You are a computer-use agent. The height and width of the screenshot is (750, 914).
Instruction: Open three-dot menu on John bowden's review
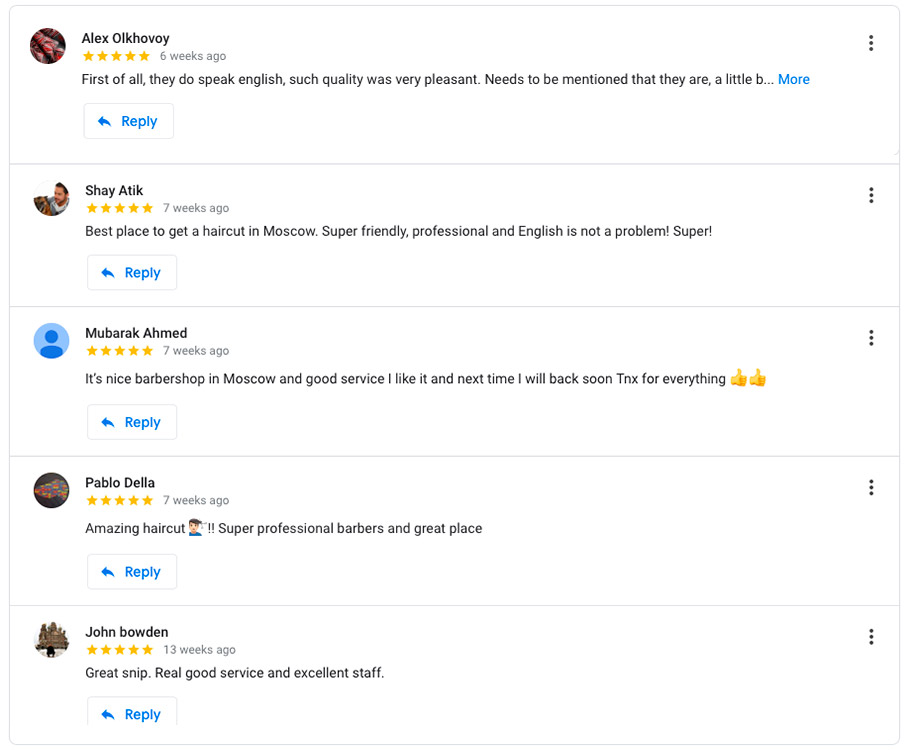[871, 637]
